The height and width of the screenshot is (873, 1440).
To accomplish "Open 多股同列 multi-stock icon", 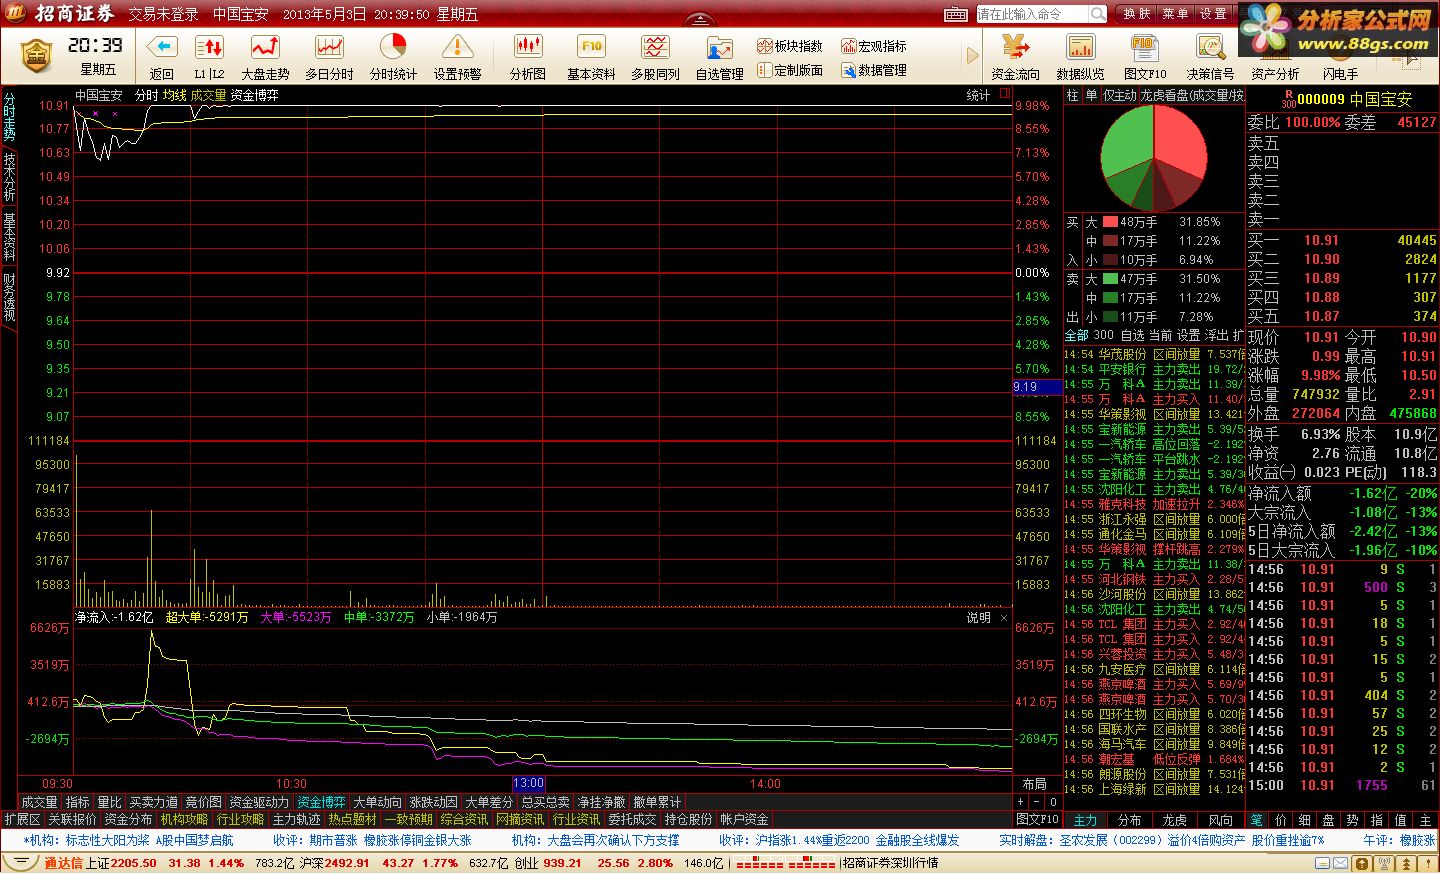I will (x=655, y=47).
